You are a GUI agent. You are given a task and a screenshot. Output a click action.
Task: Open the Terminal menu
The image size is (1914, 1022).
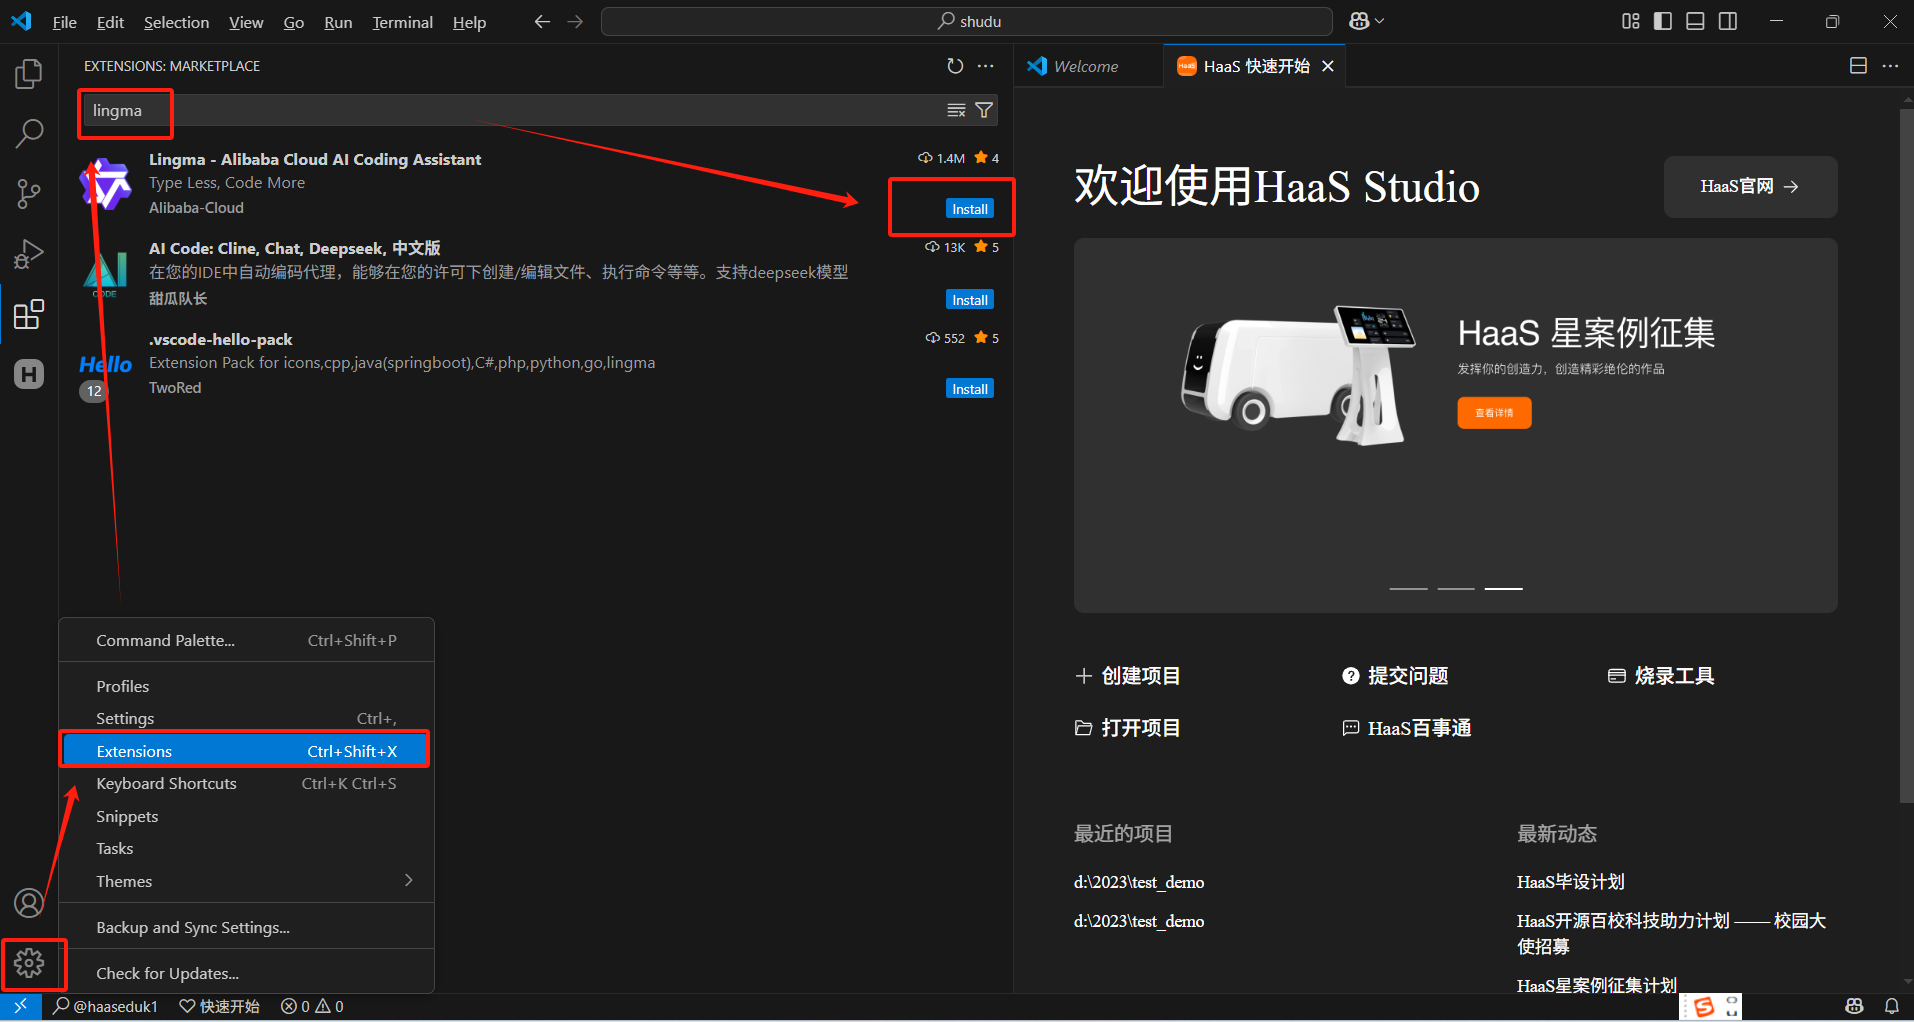[402, 21]
